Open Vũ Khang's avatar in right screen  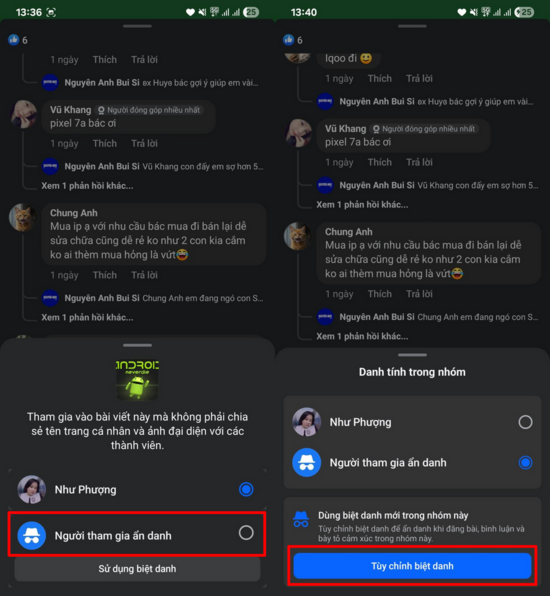point(298,133)
